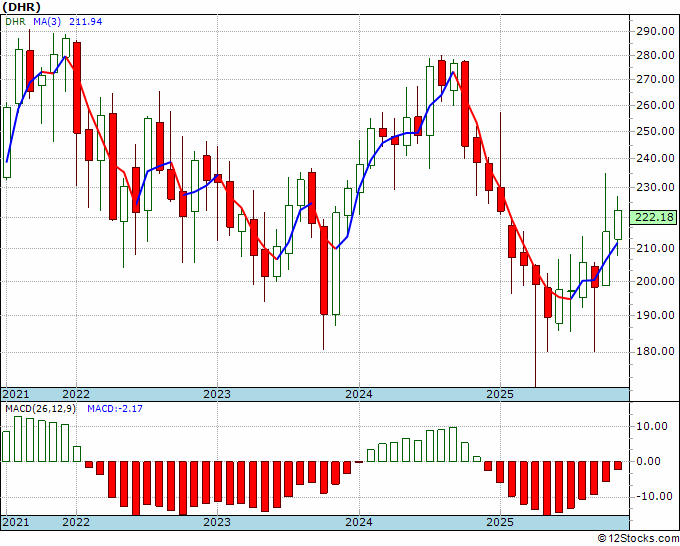Click the 180.00 price axis label

[x=655, y=351]
